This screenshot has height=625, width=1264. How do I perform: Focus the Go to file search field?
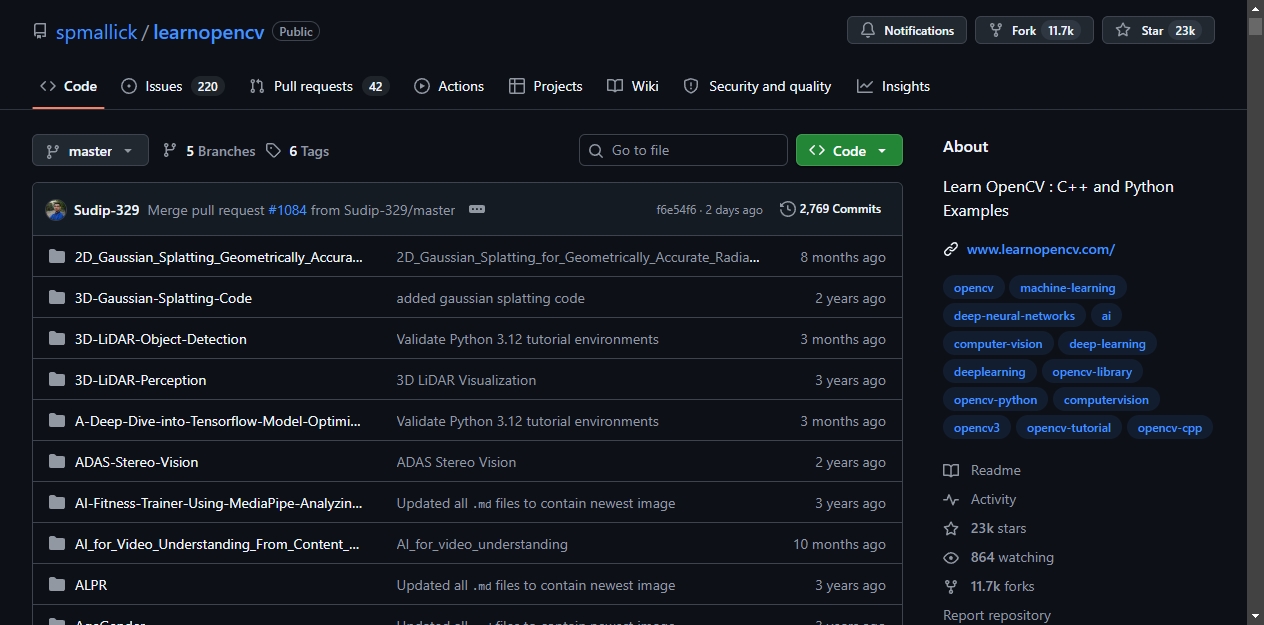pos(683,150)
